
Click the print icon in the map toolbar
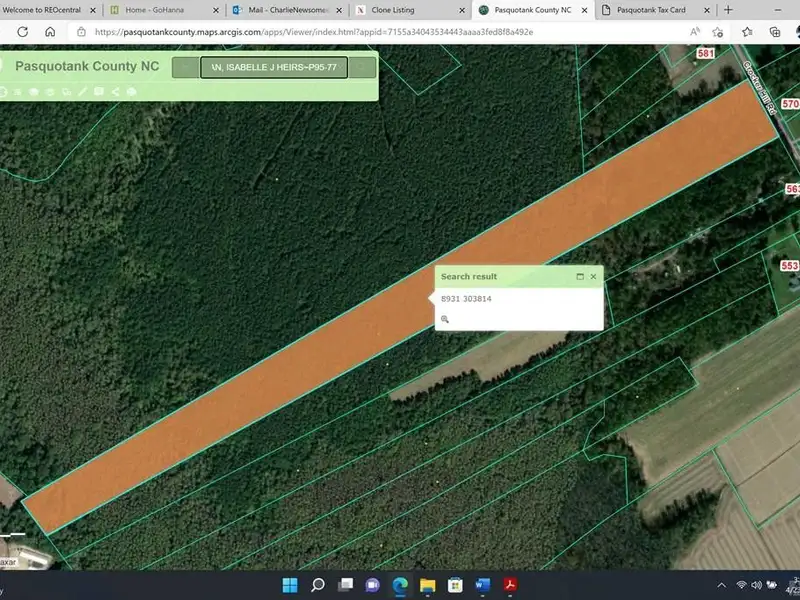click(x=132, y=92)
